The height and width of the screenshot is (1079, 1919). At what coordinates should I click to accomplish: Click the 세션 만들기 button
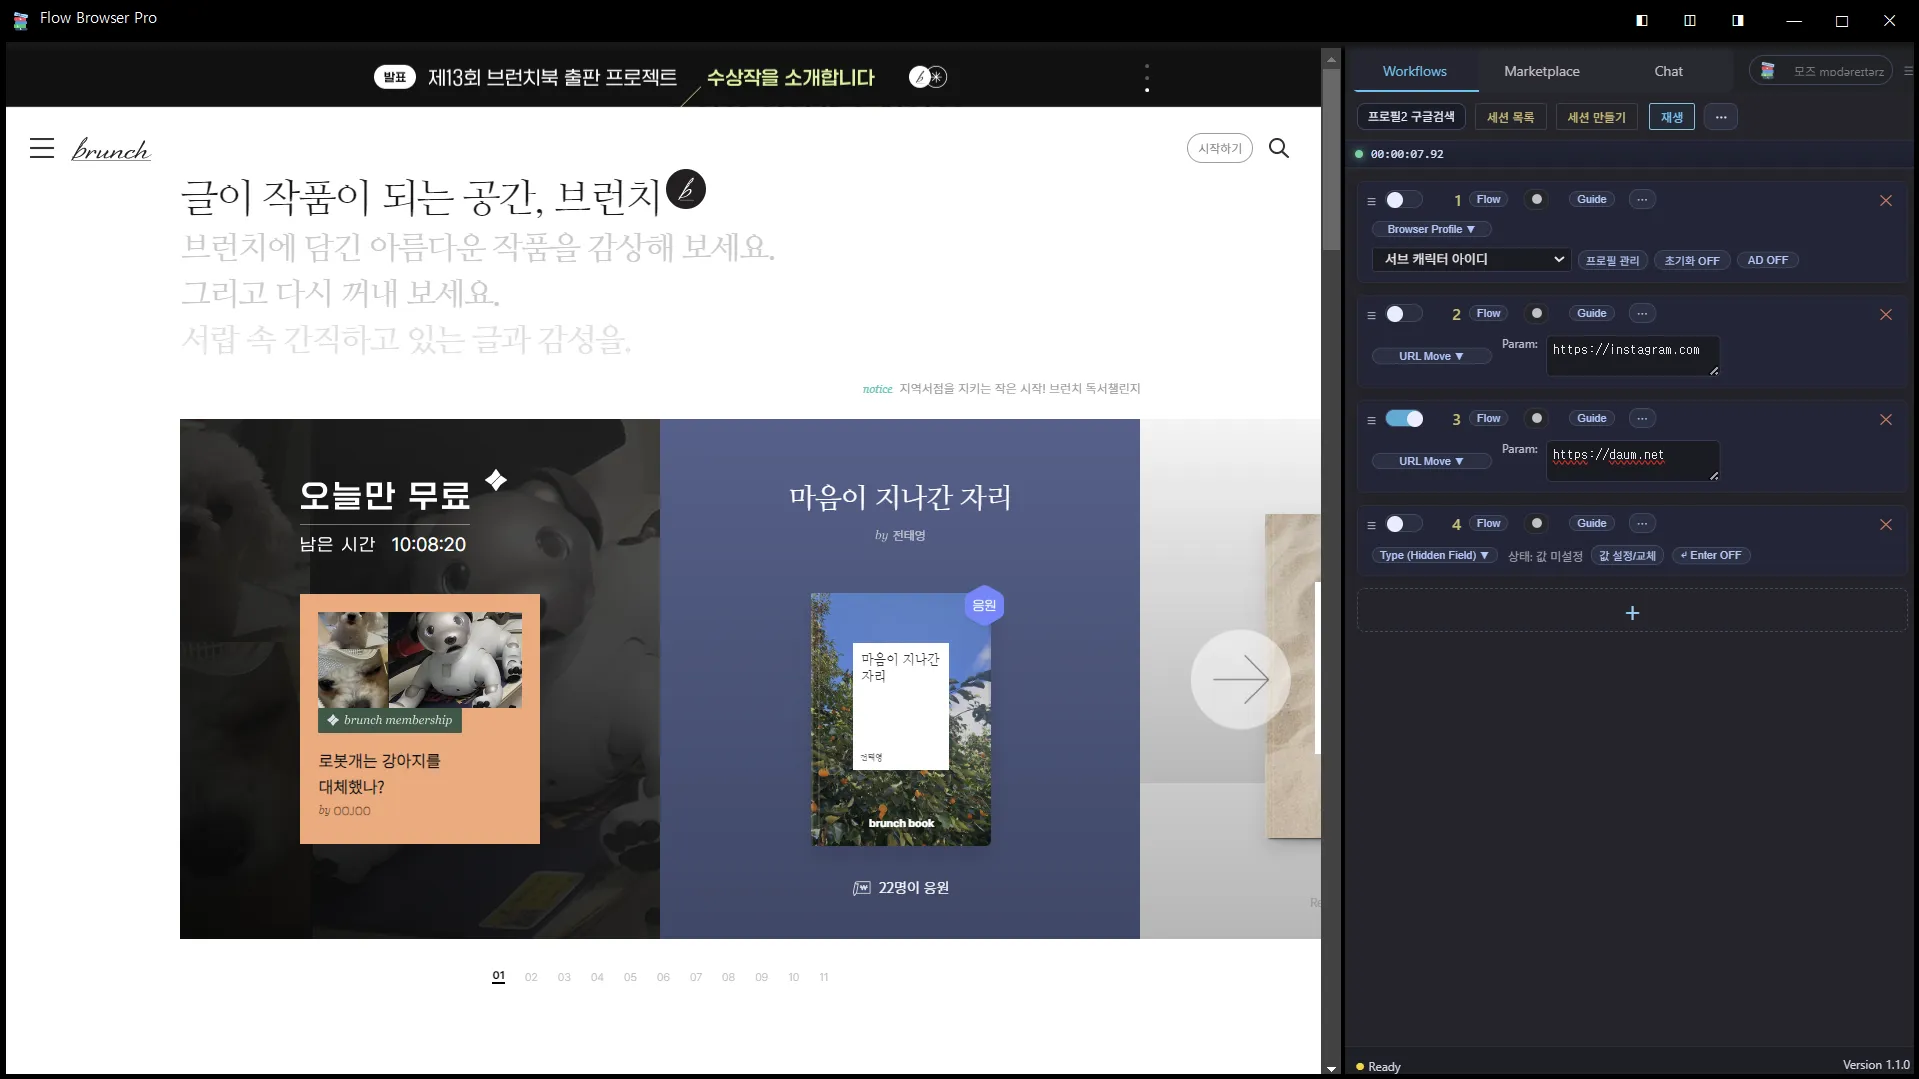click(1596, 117)
